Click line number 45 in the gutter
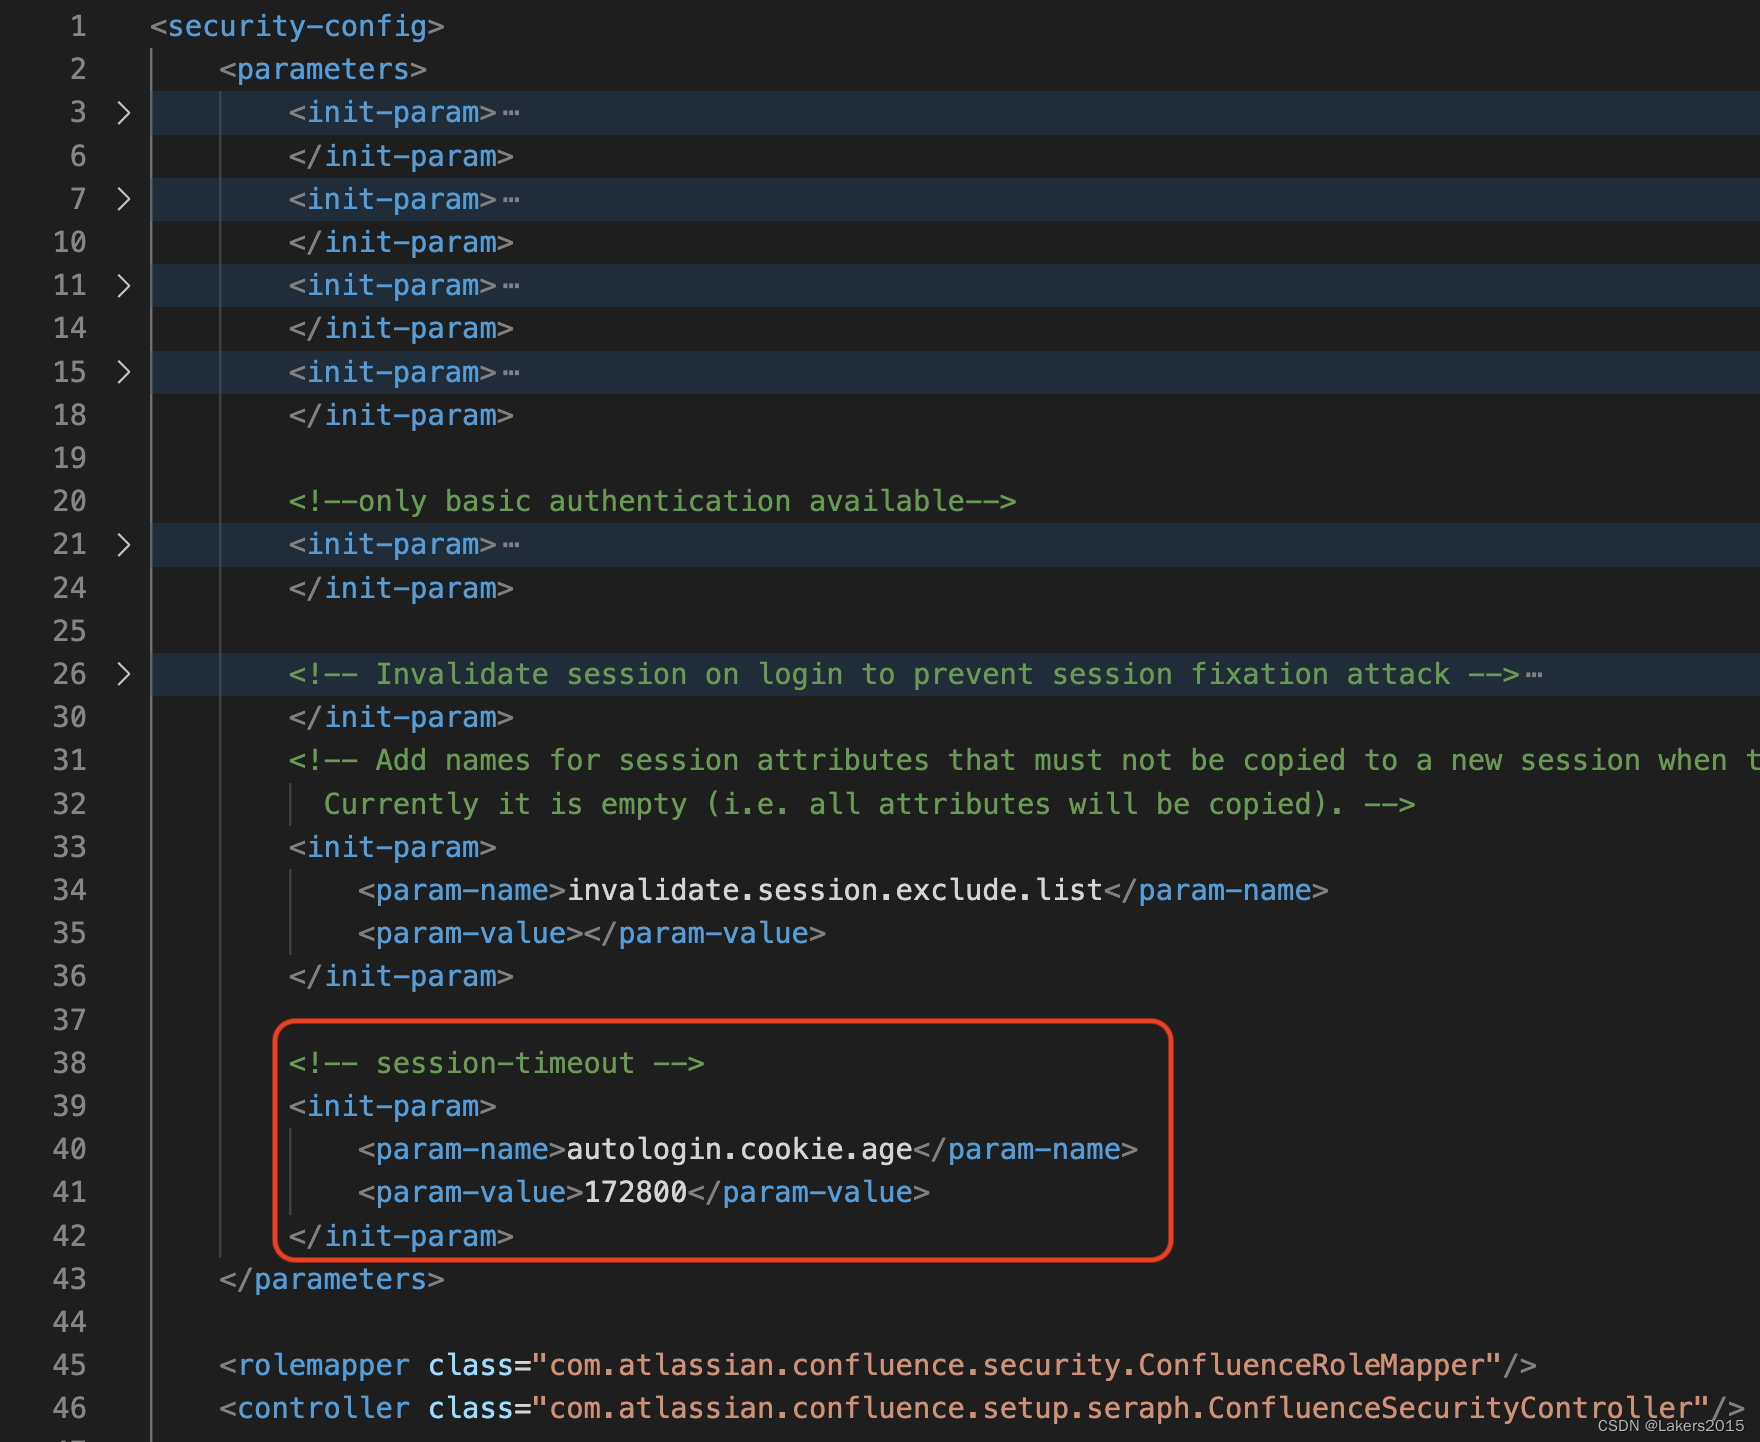The height and width of the screenshot is (1442, 1760). pyautogui.click(x=70, y=1365)
